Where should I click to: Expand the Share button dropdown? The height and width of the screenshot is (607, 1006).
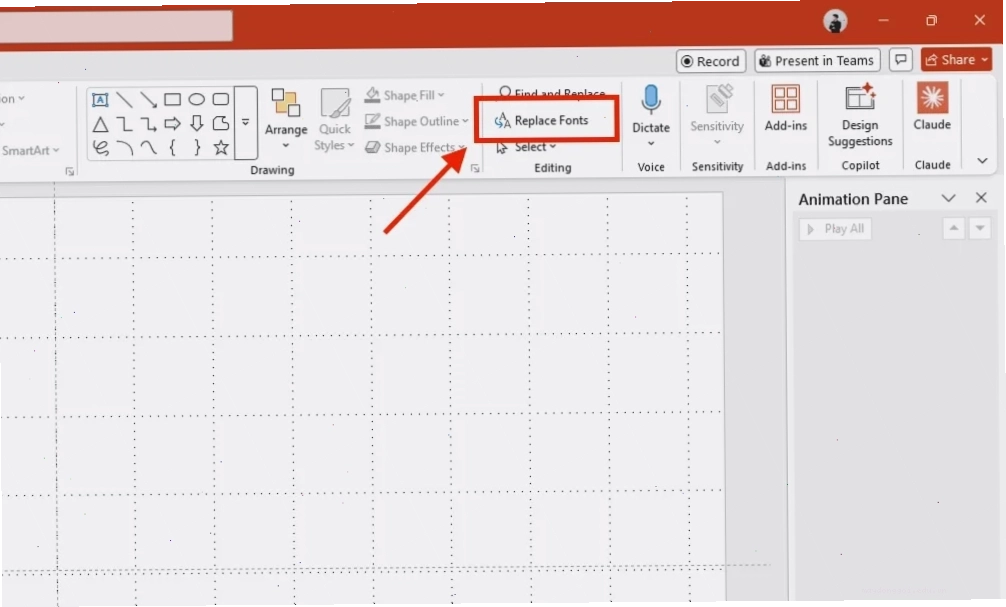[984, 60]
